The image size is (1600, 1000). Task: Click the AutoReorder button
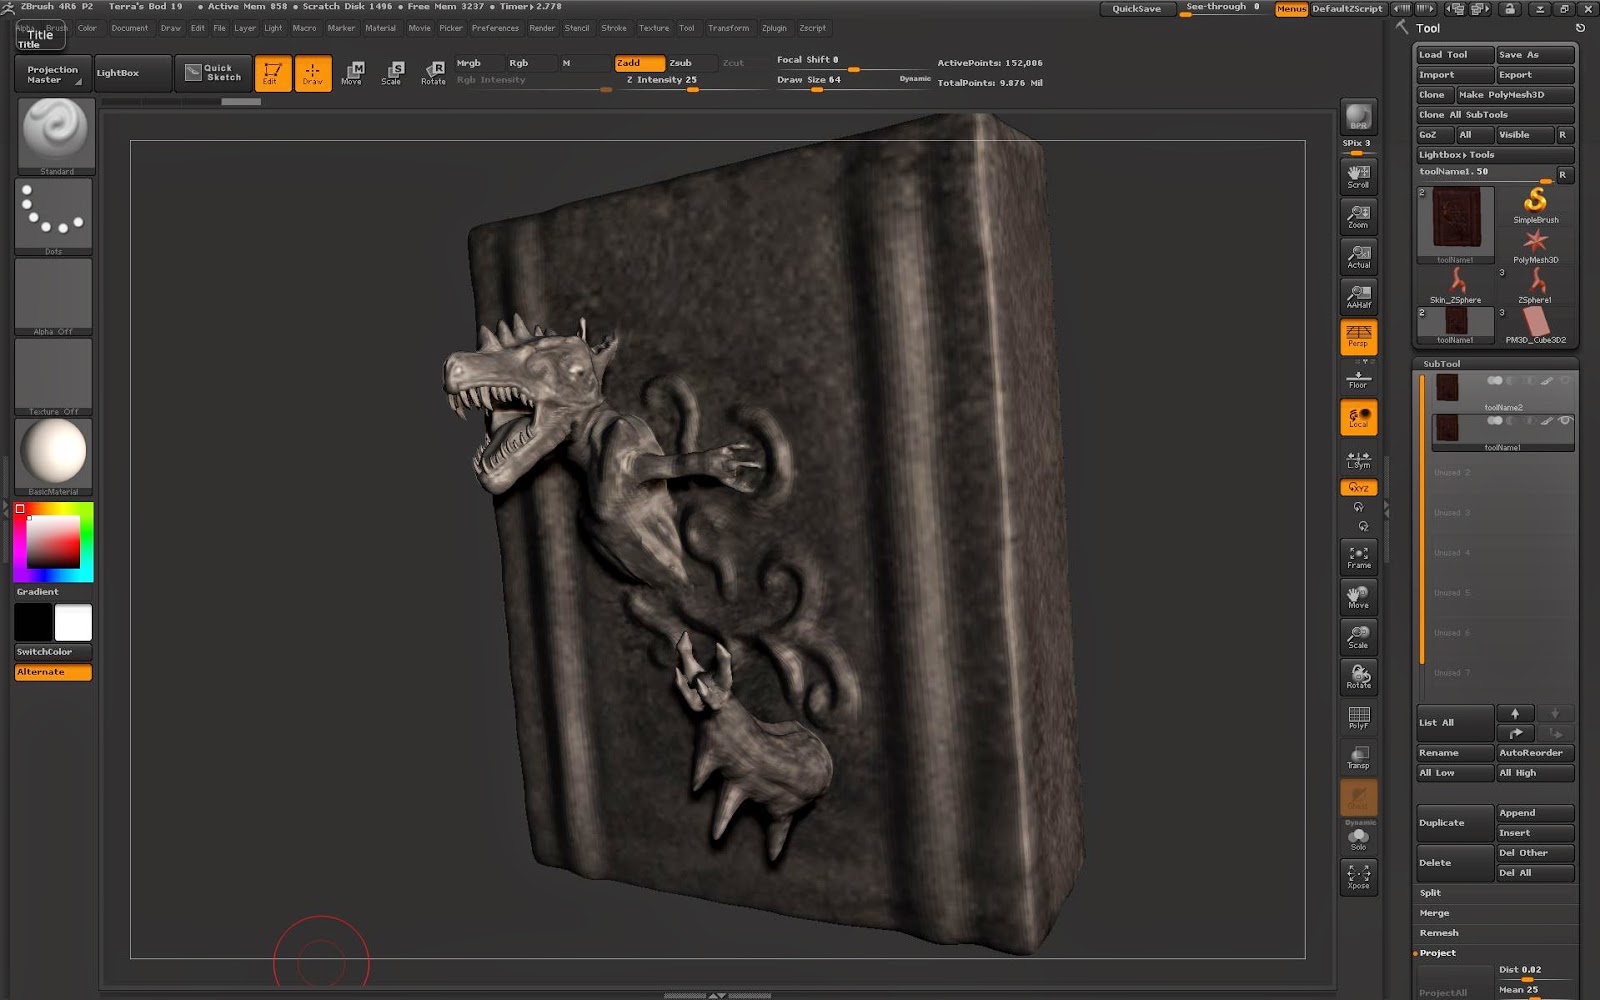click(x=1535, y=753)
